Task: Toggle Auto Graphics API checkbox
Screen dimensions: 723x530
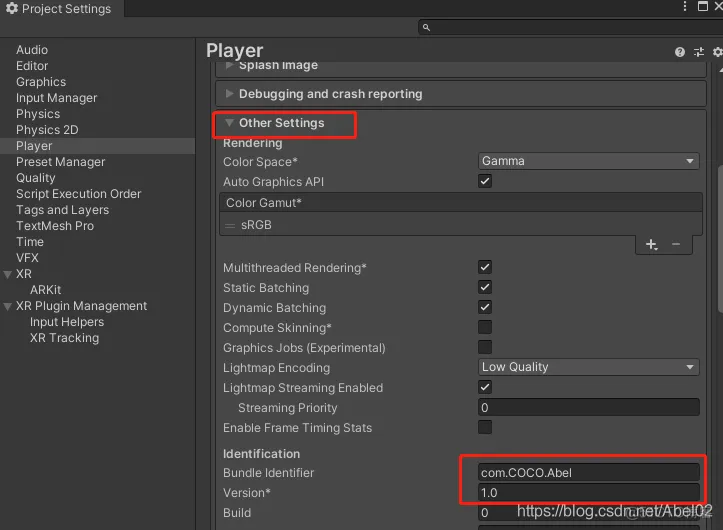Action: [x=485, y=181]
